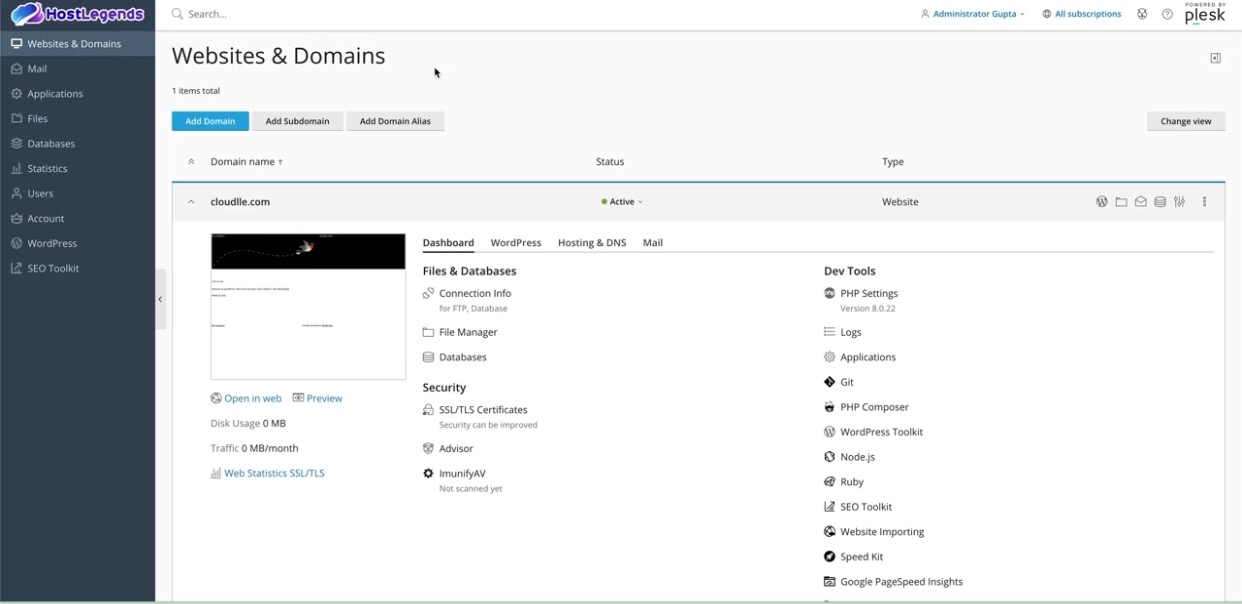Click the Plesk octopus advisor icon in header

(x=1142, y=14)
